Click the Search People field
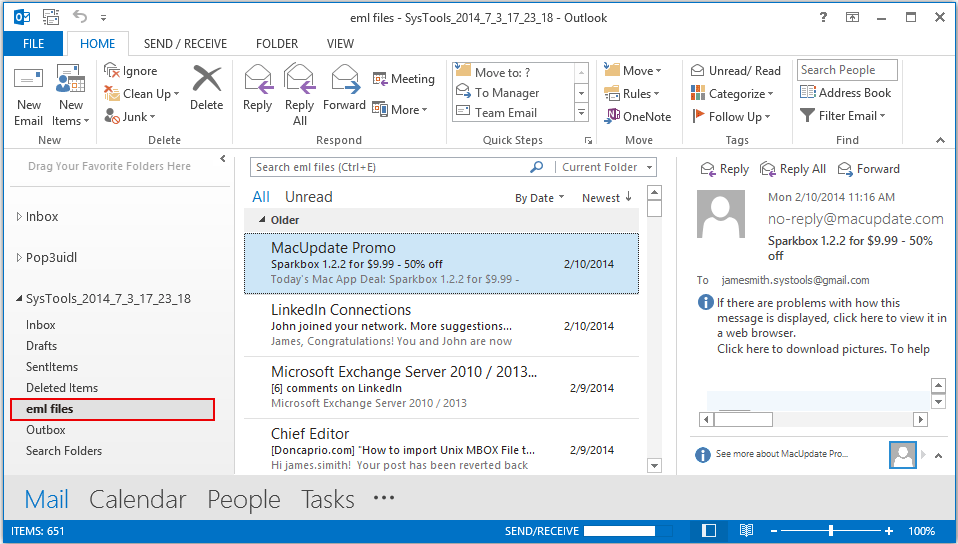This screenshot has width=958, height=544. (847, 70)
